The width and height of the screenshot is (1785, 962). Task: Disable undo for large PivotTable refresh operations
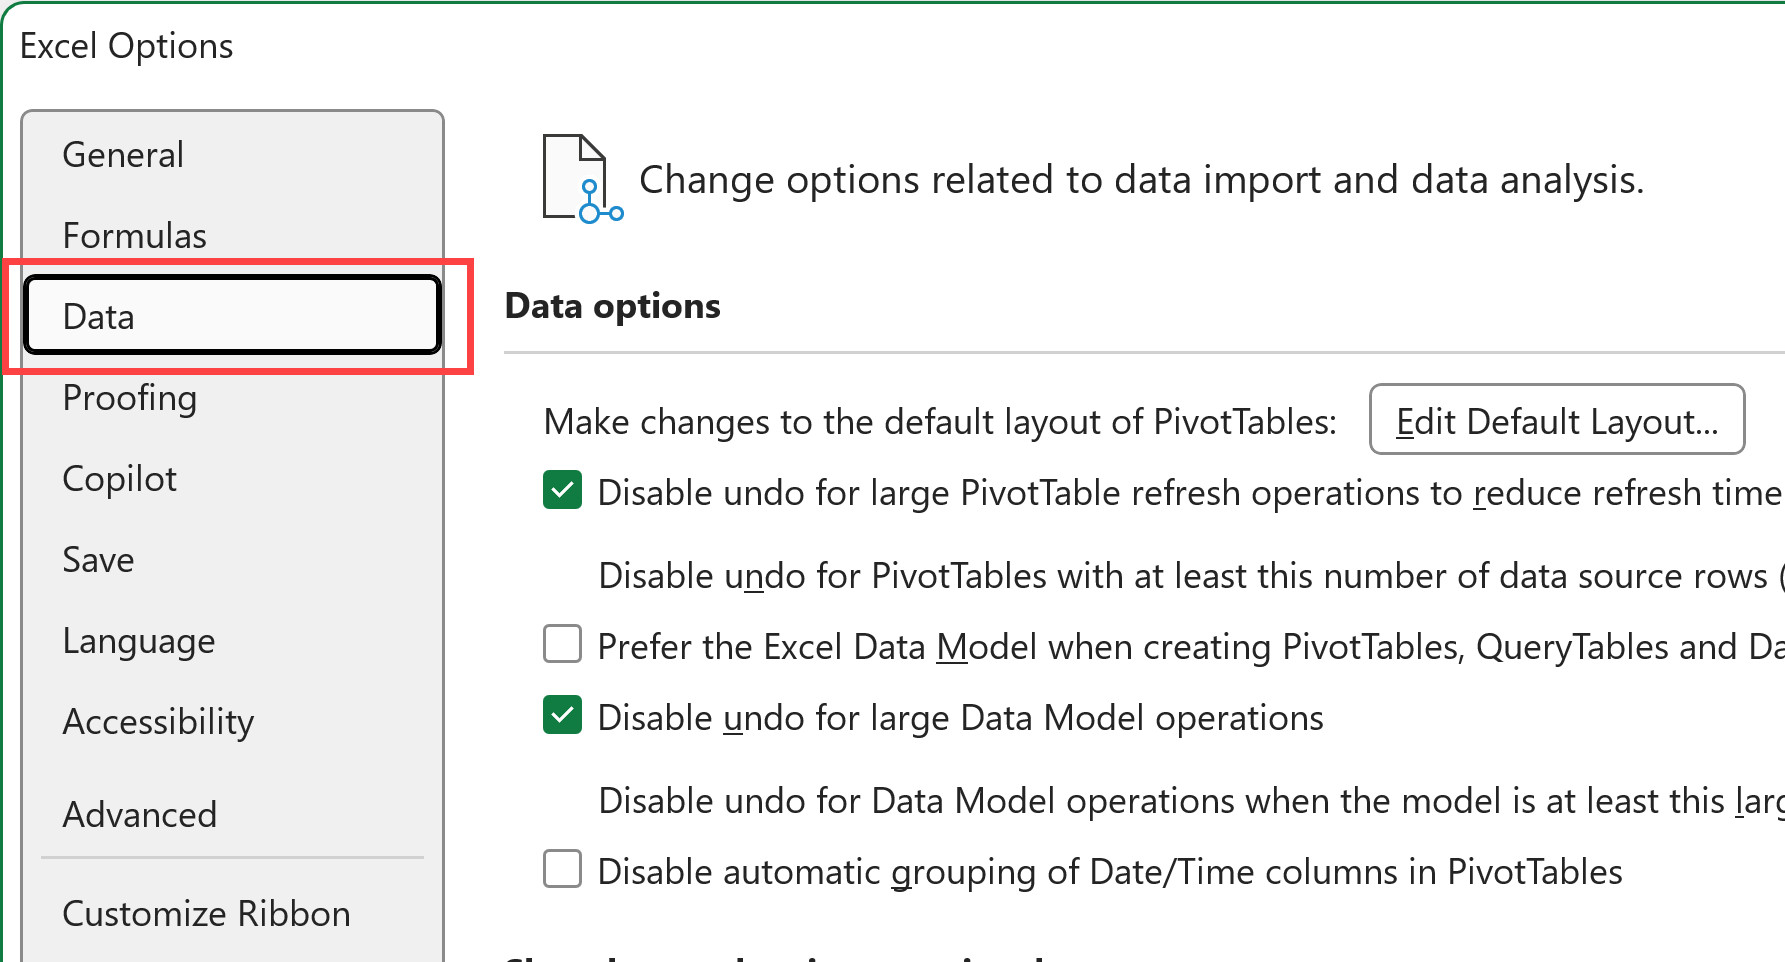tap(562, 490)
